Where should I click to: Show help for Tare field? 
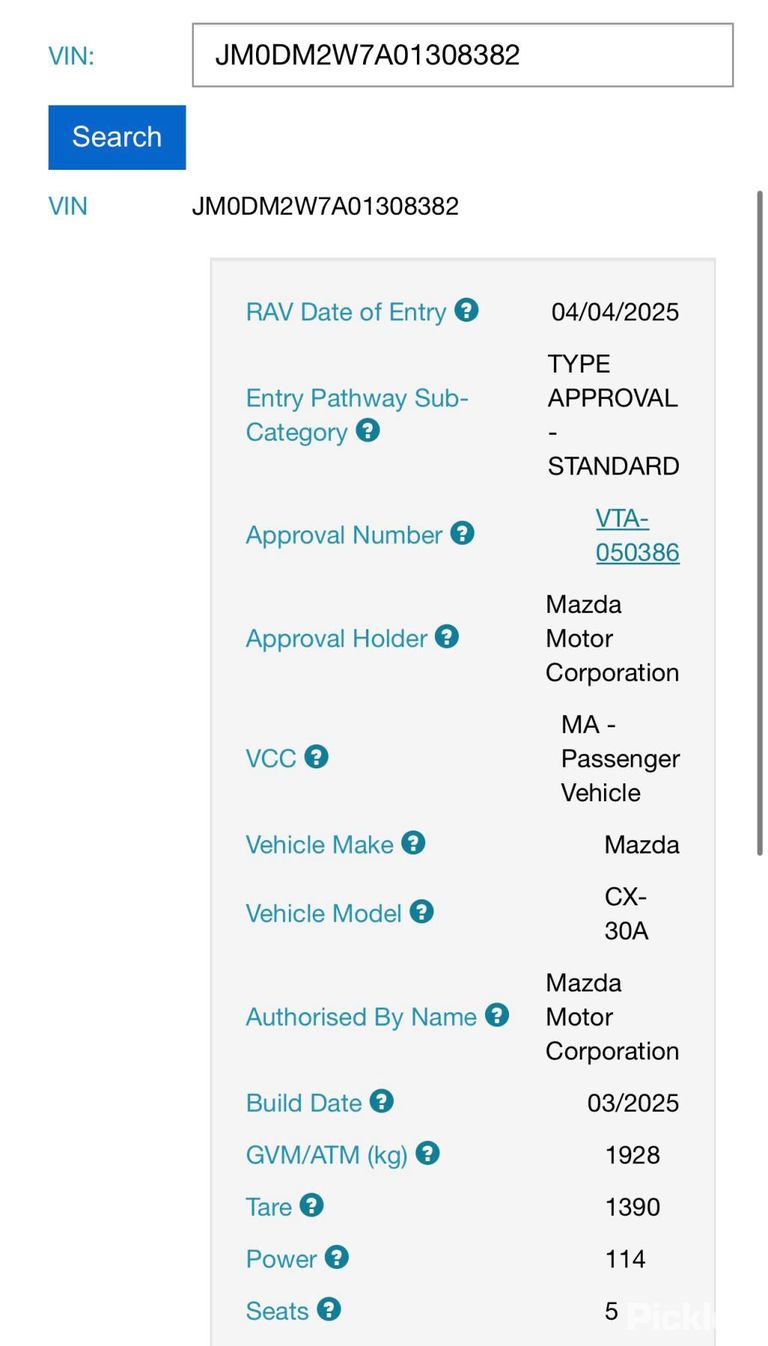pos(311,1205)
